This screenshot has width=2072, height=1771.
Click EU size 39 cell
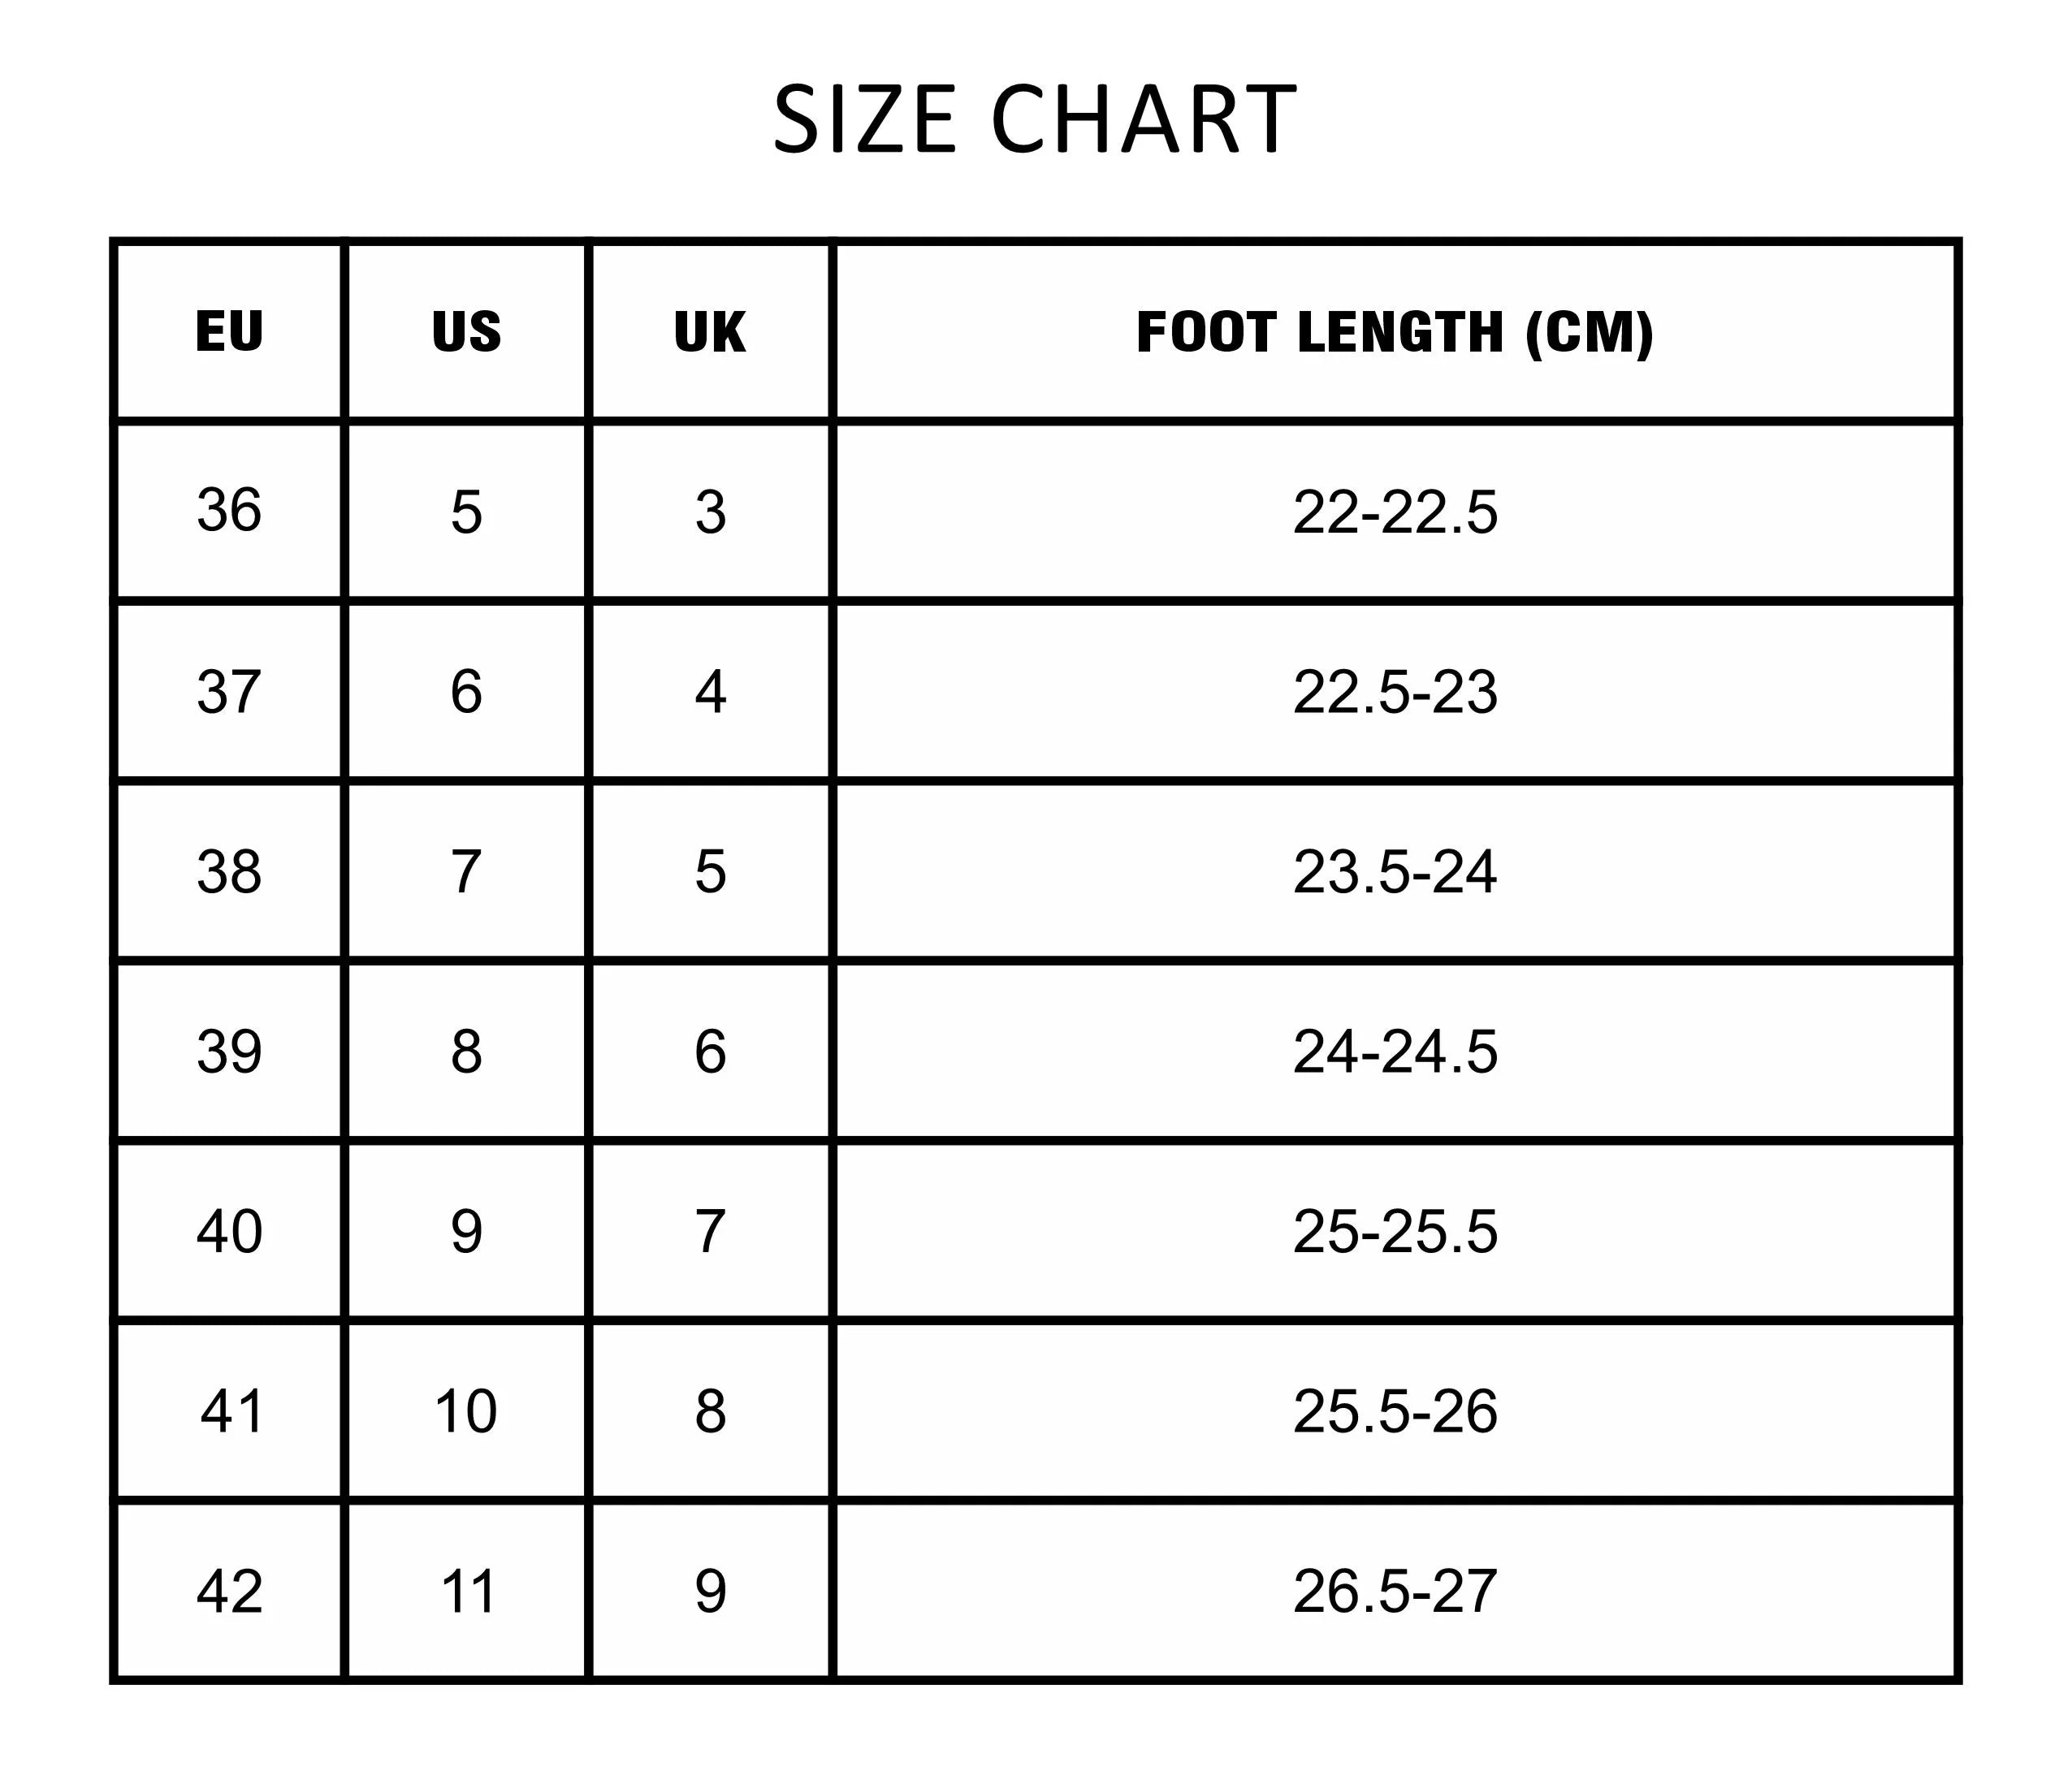coord(229,1051)
